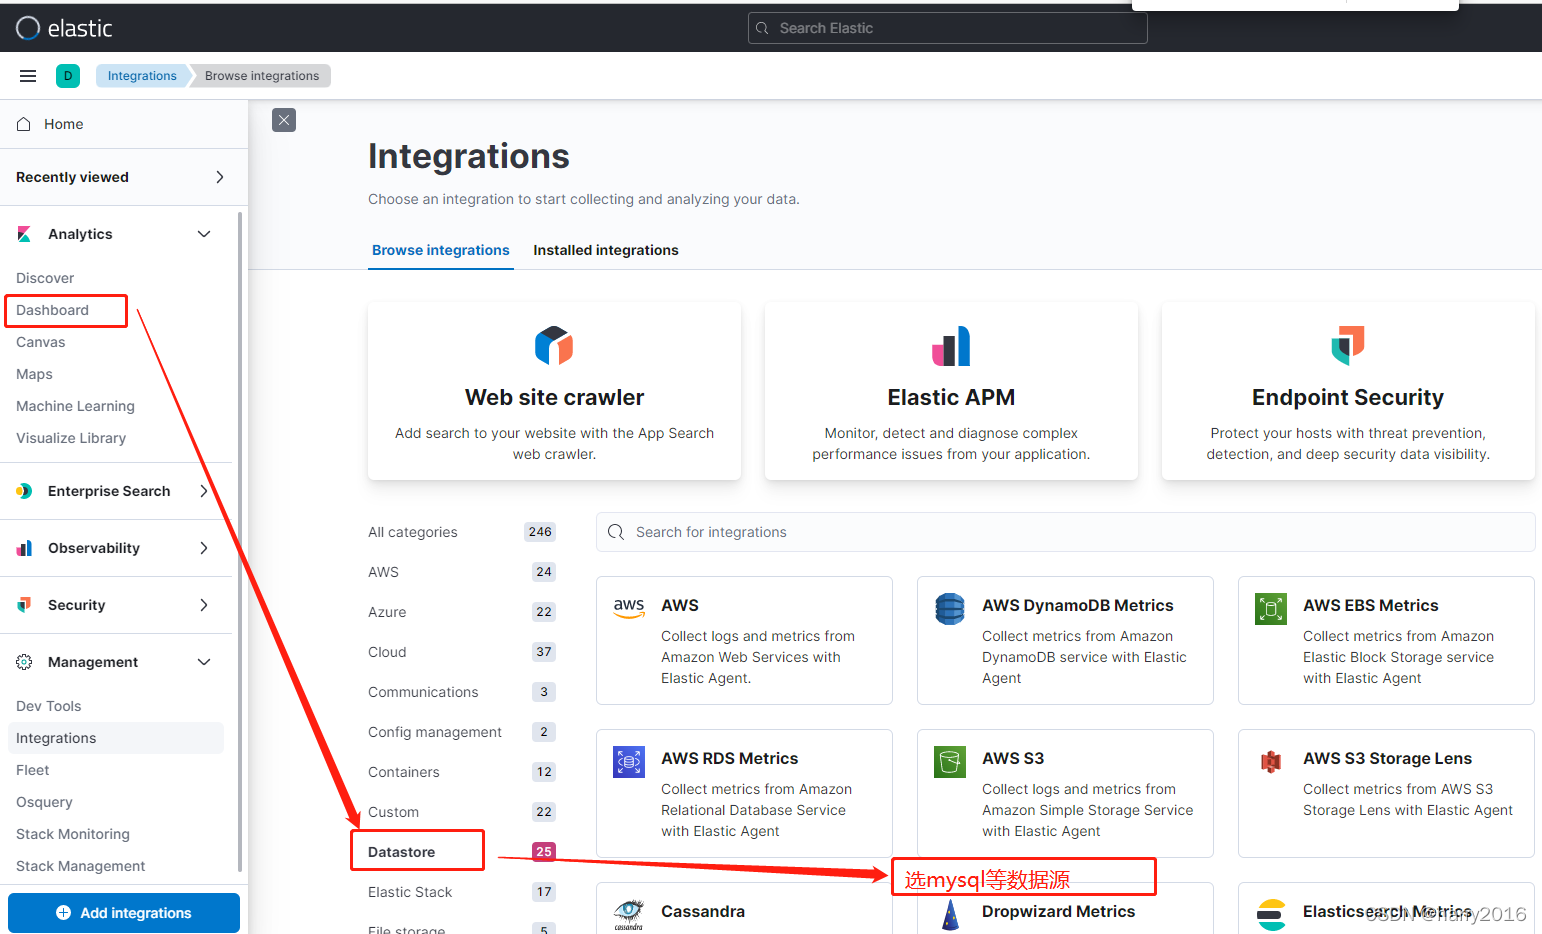Expand Recently viewed chevron
This screenshot has height=934, width=1542.
220,177
